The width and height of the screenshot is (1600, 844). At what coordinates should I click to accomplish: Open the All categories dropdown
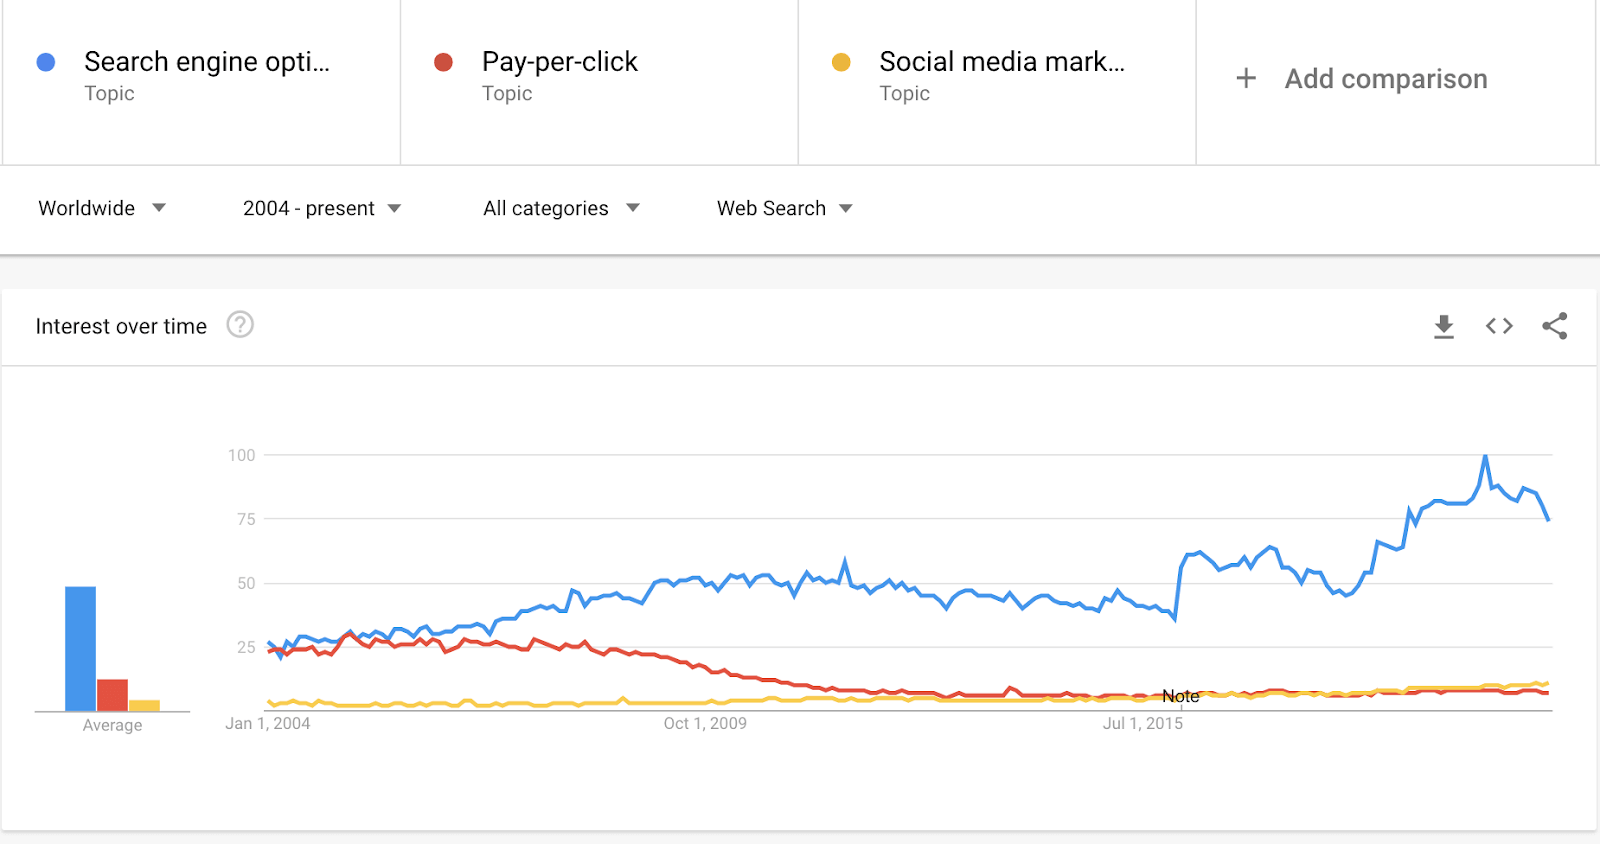[x=561, y=208]
